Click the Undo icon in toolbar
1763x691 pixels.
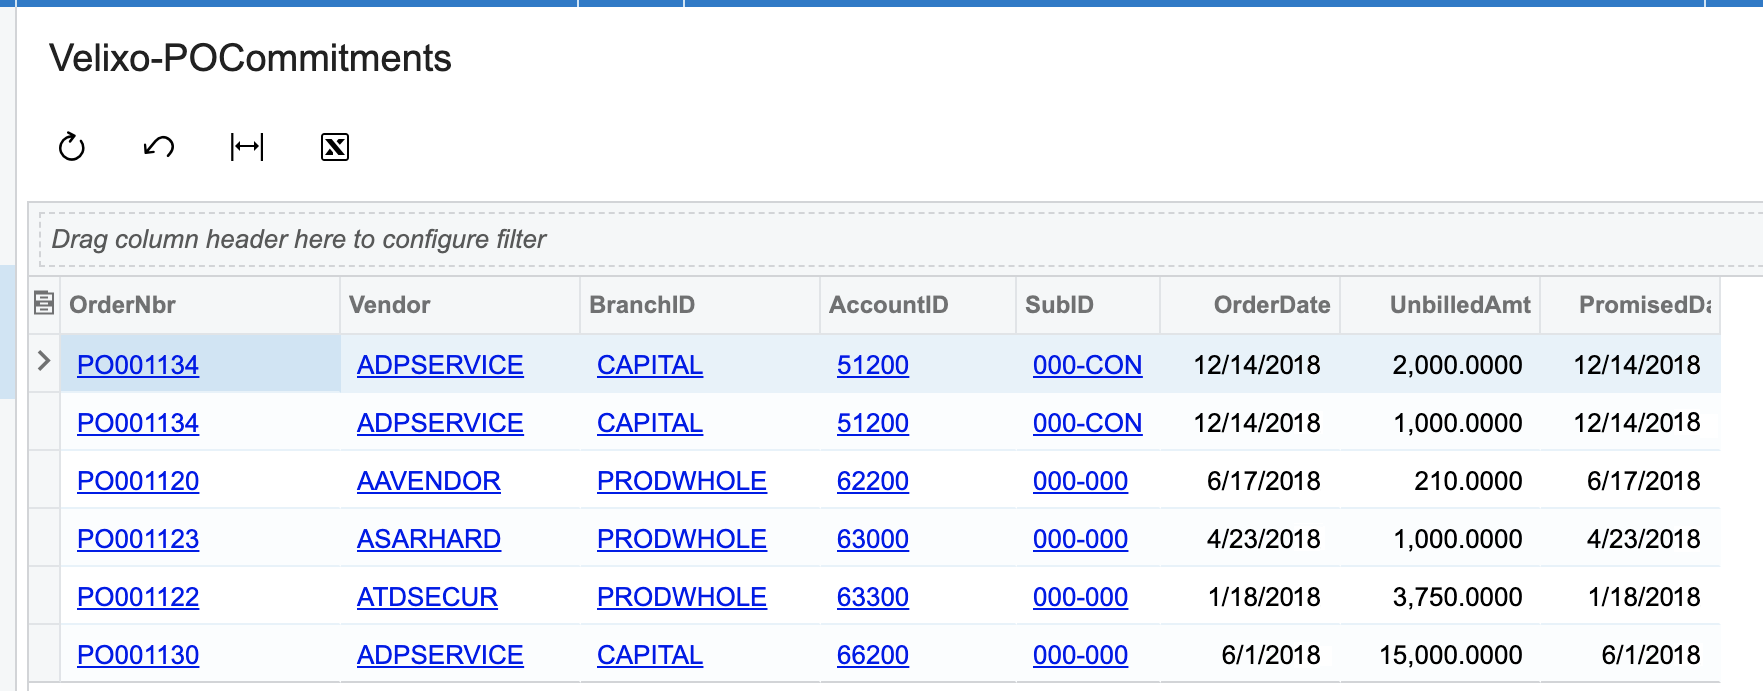tap(159, 147)
